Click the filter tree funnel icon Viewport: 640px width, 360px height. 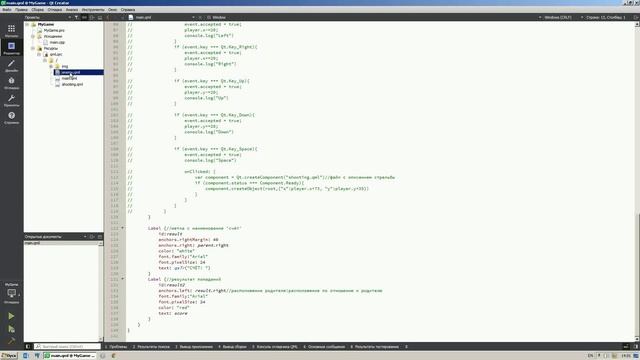[x=76, y=18]
